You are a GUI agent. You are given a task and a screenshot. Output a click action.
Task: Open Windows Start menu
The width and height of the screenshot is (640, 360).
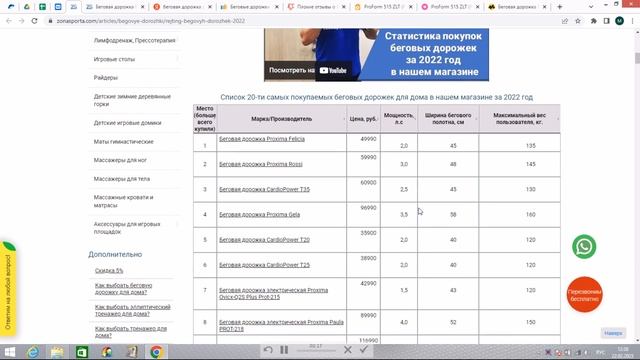pos(10,352)
